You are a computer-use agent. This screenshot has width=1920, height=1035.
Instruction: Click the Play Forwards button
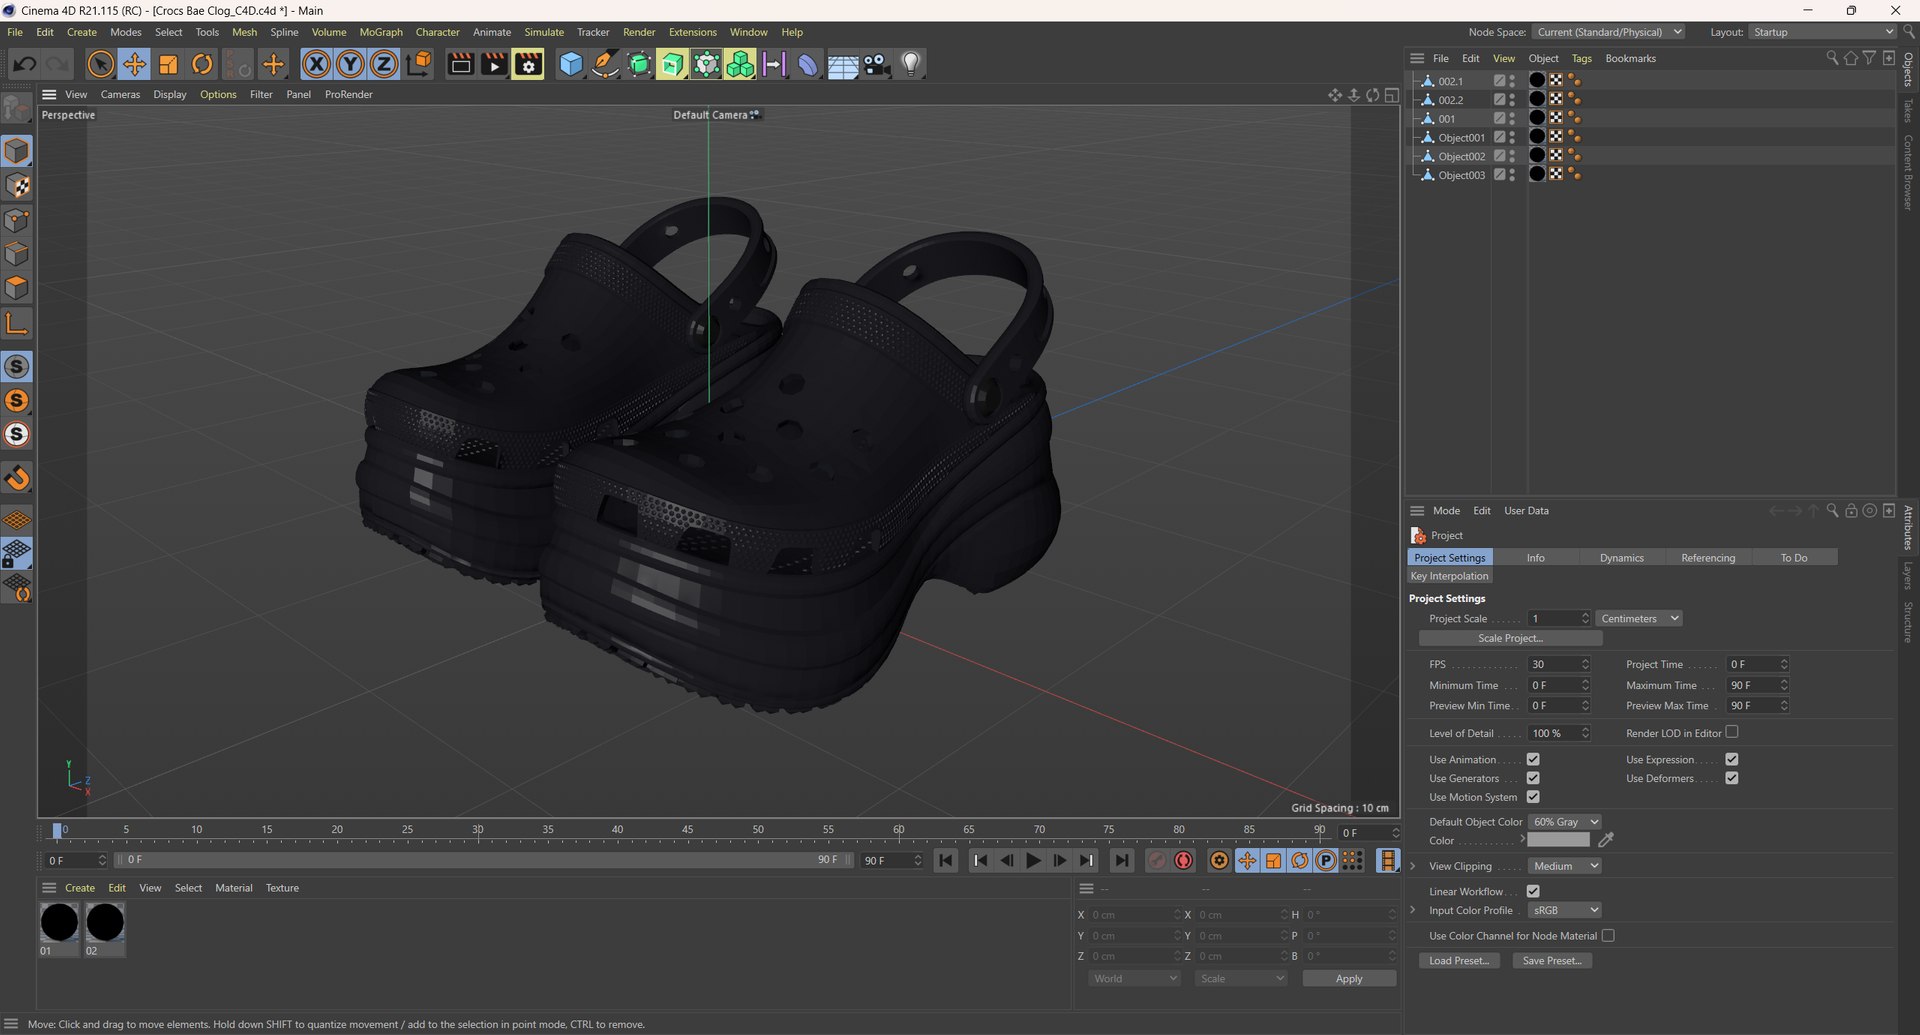1033,860
